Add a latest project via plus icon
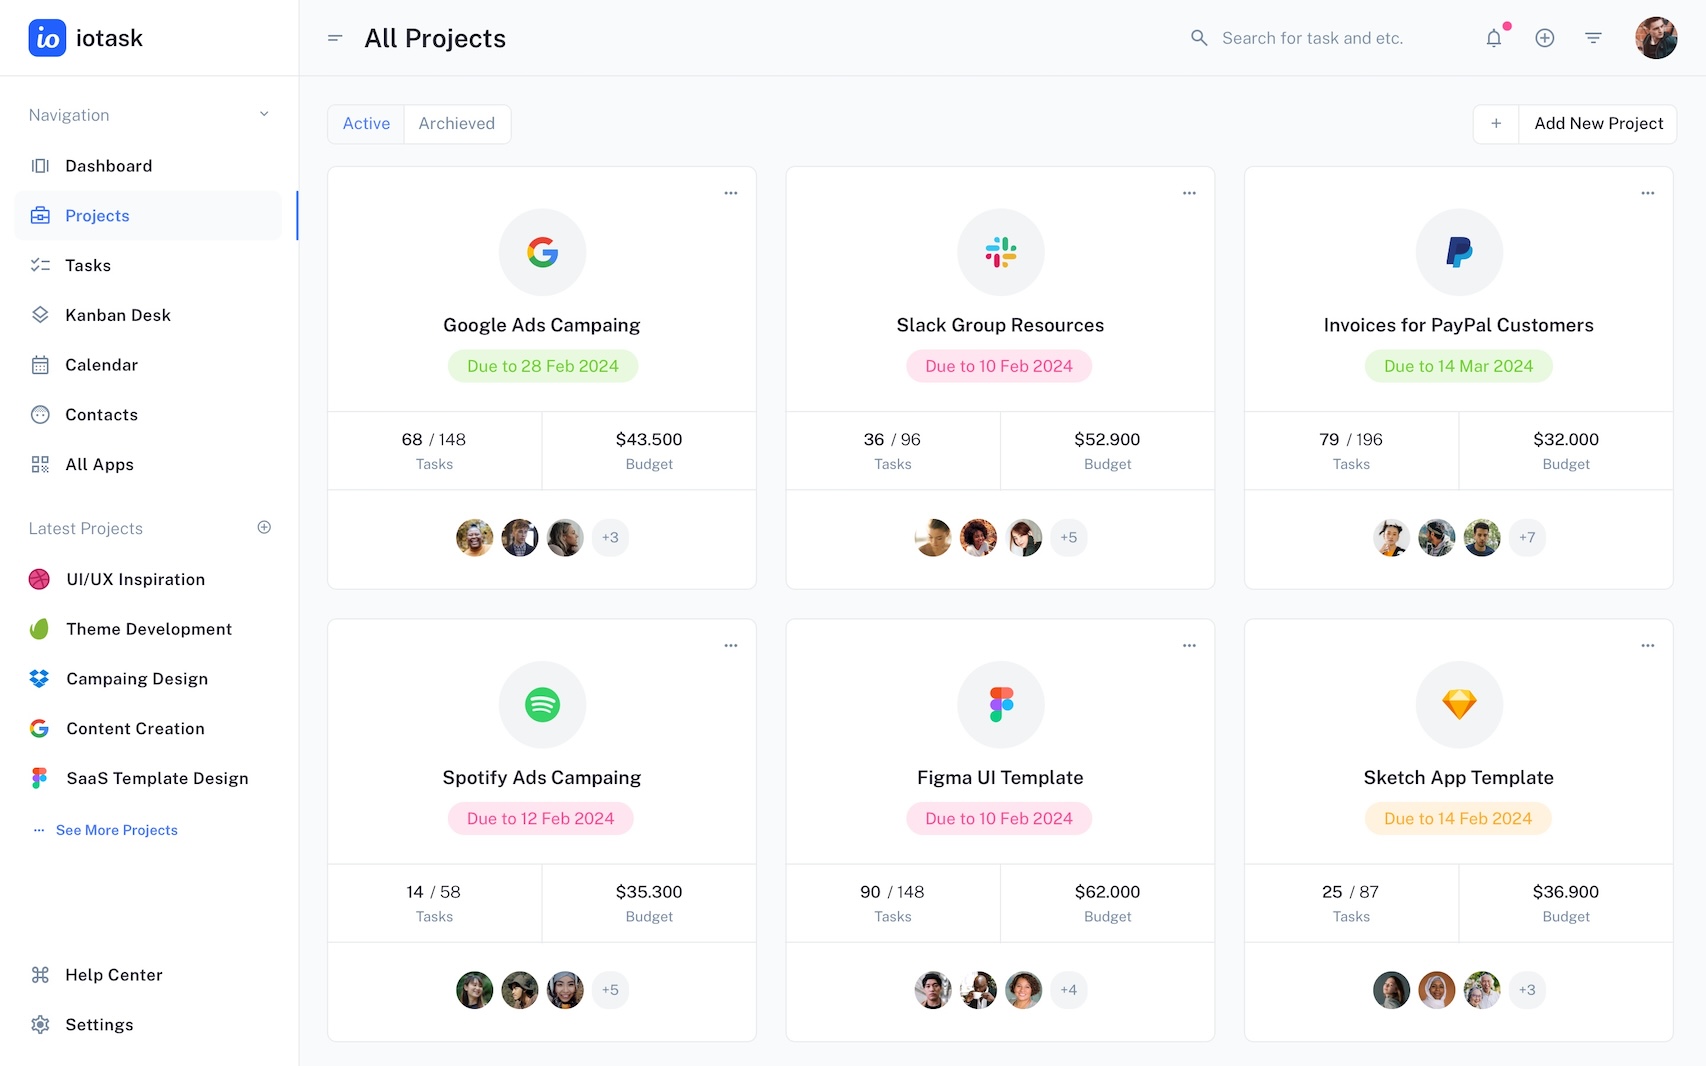Image resolution: width=1706 pixels, height=1066 pixels. [264, 528]
